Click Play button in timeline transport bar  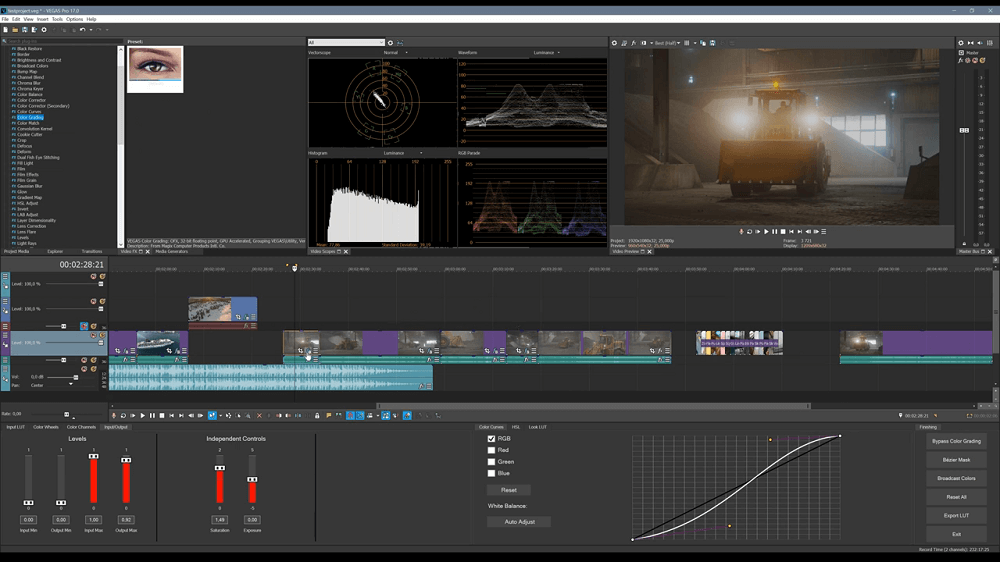(143, 415)
